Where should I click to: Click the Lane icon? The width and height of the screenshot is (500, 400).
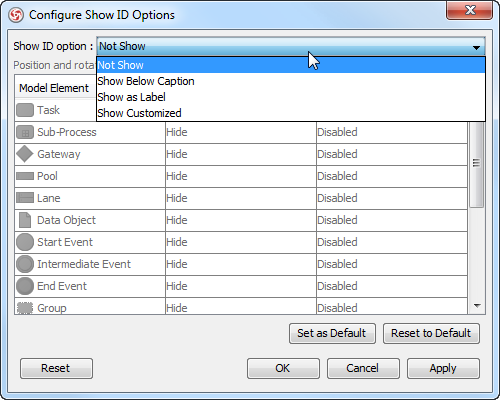coord(25,198)
